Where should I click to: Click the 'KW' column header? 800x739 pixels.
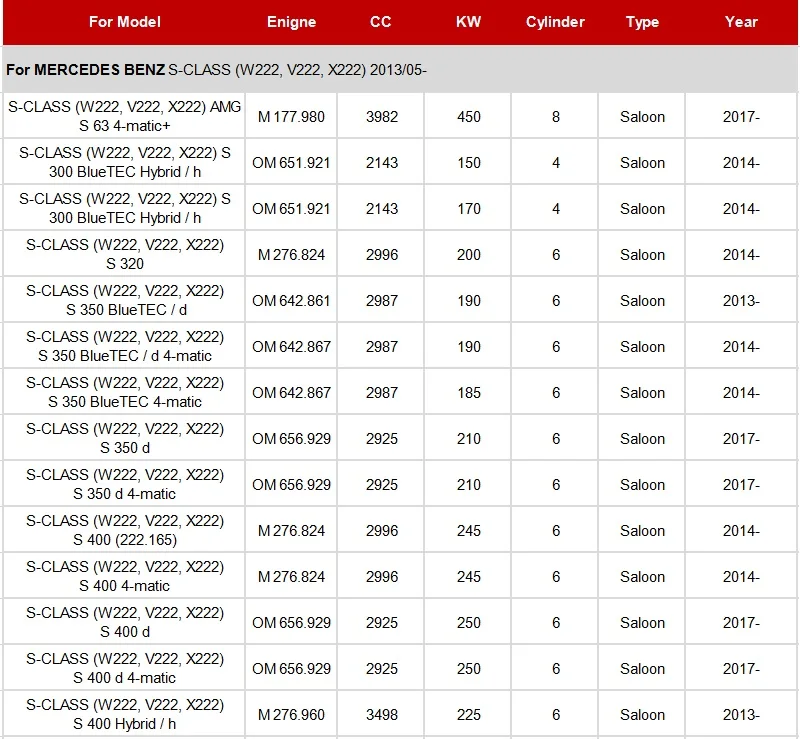(x=468, y=22)
